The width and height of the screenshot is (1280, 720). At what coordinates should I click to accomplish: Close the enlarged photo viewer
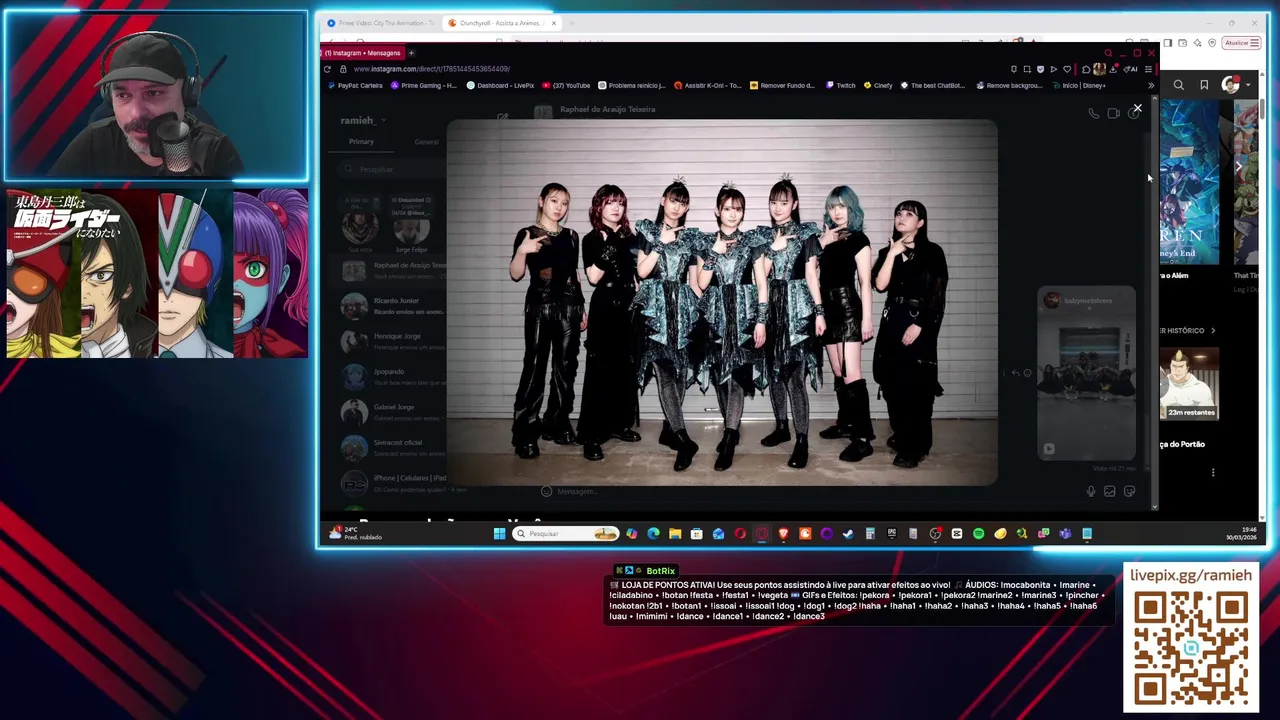pyautogui.click(x=1137, y=108)
